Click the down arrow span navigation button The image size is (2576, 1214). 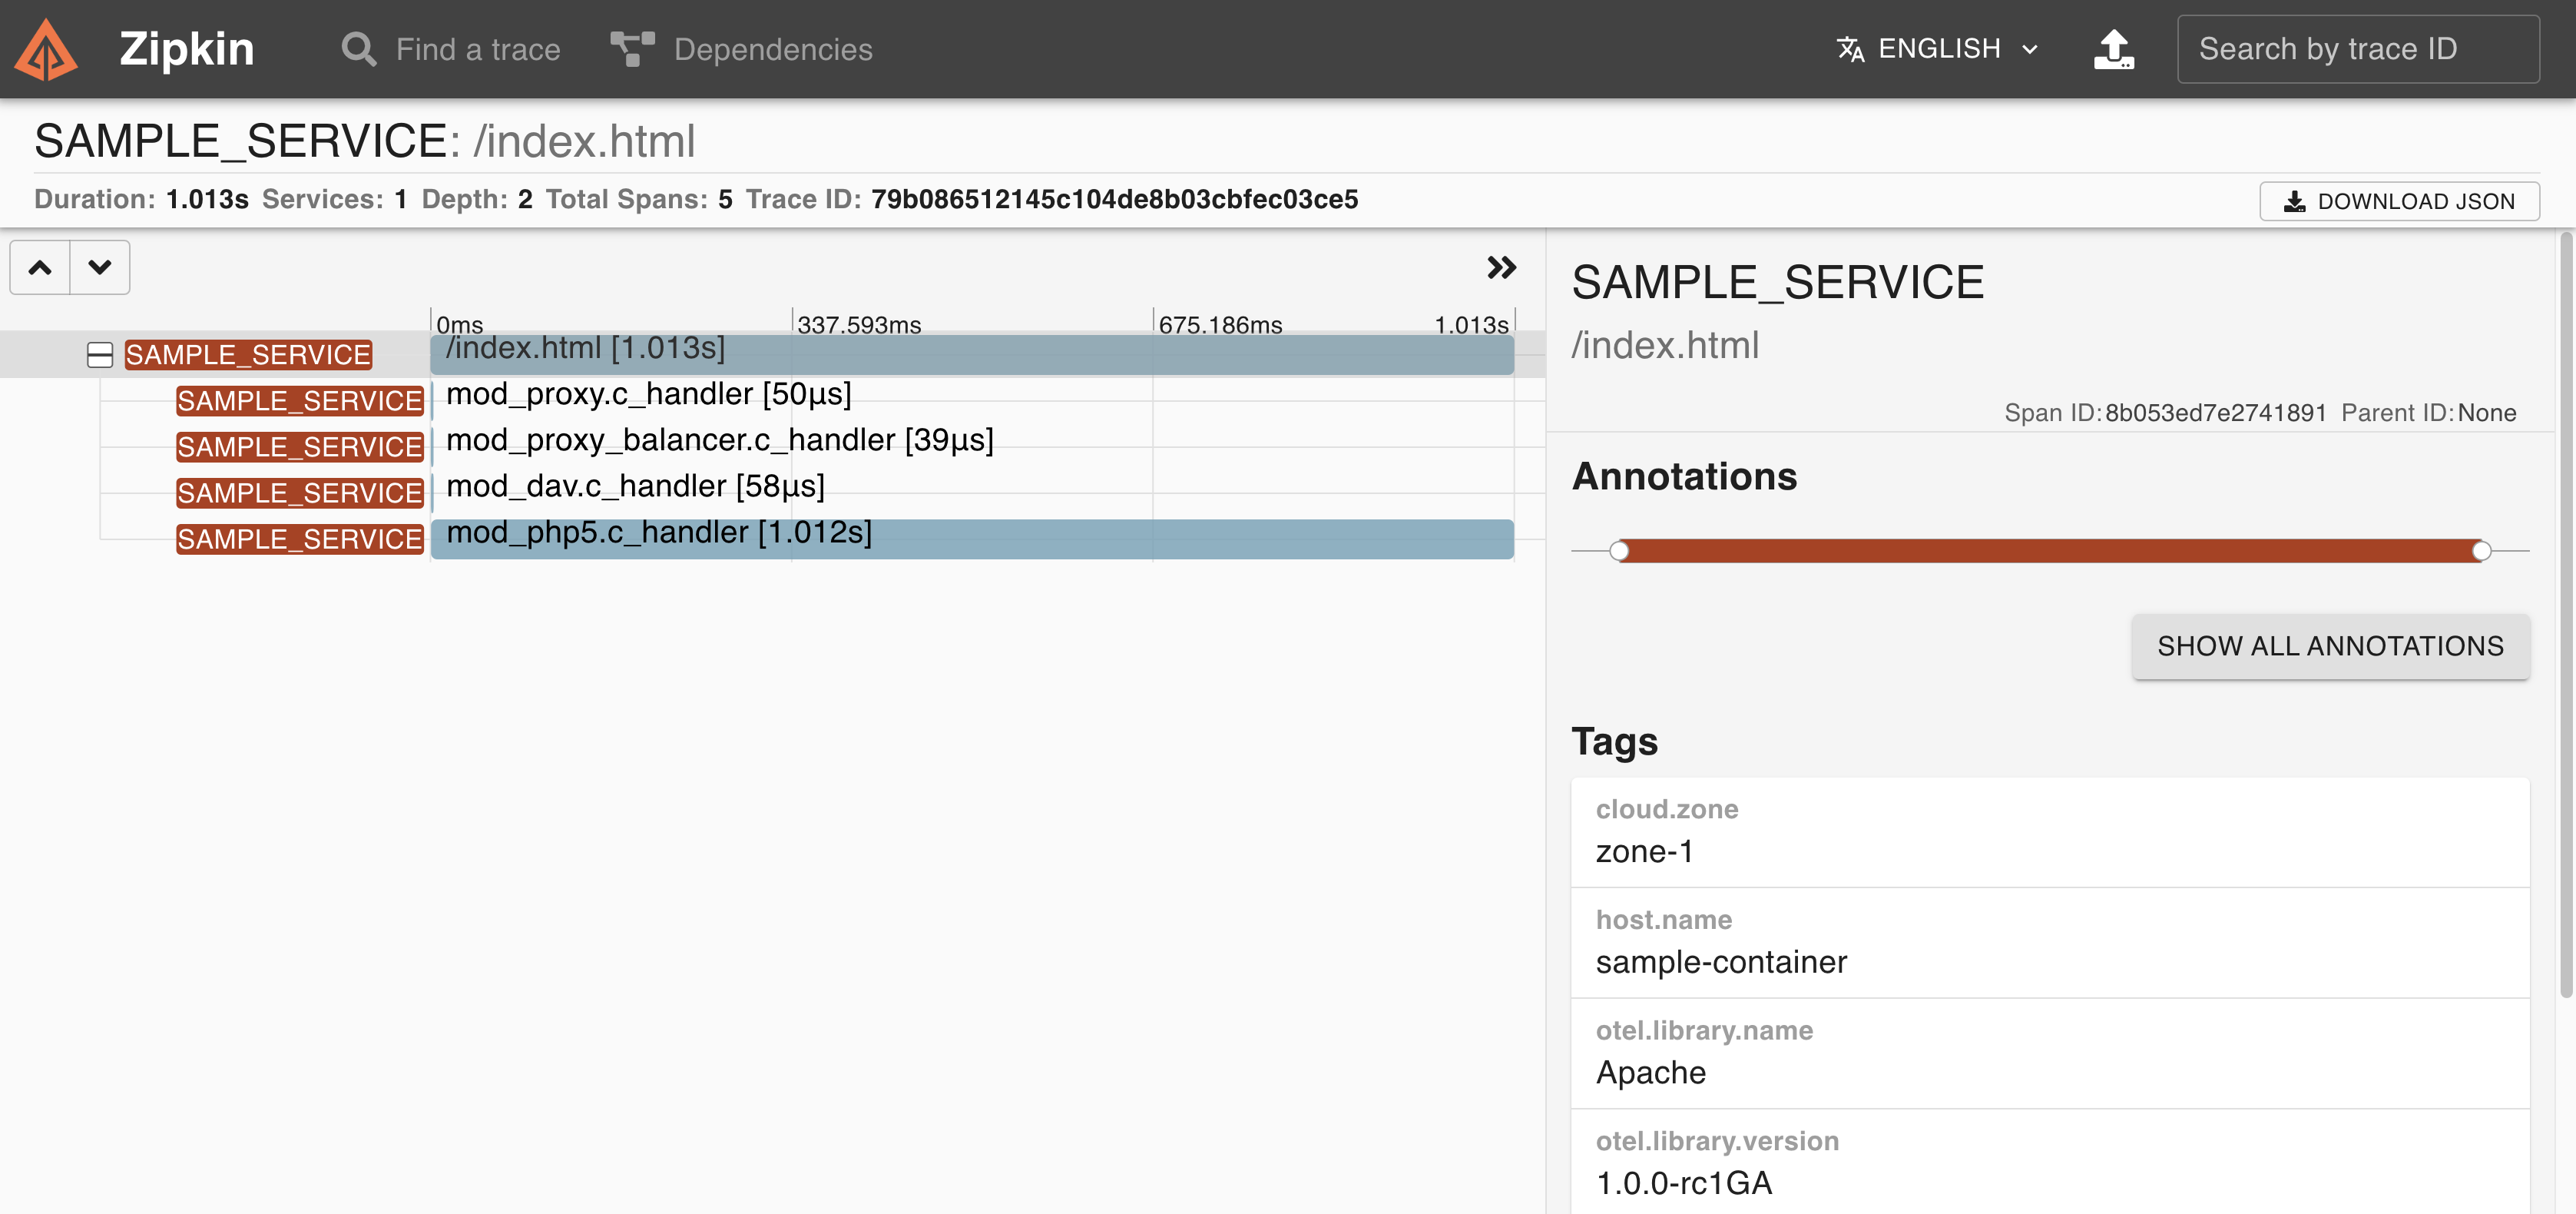click(x=100, y=268)
